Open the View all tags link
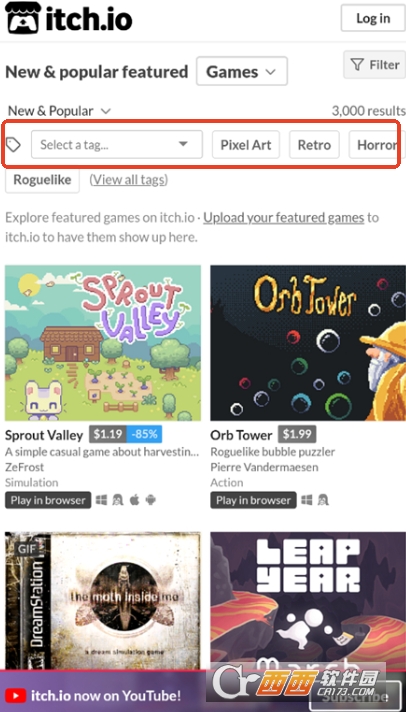Viewport: 406px width, 712px height. pos(129,180)
